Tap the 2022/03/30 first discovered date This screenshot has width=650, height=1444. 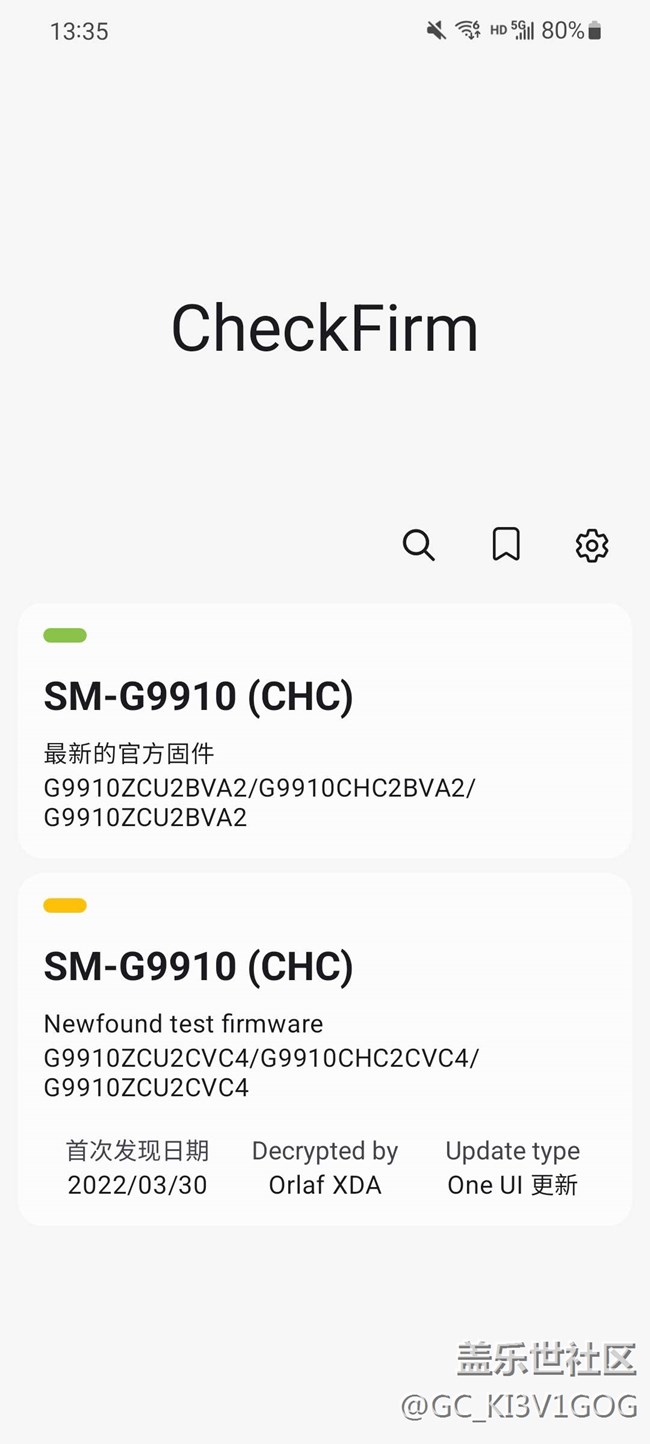pos(137,1185)
